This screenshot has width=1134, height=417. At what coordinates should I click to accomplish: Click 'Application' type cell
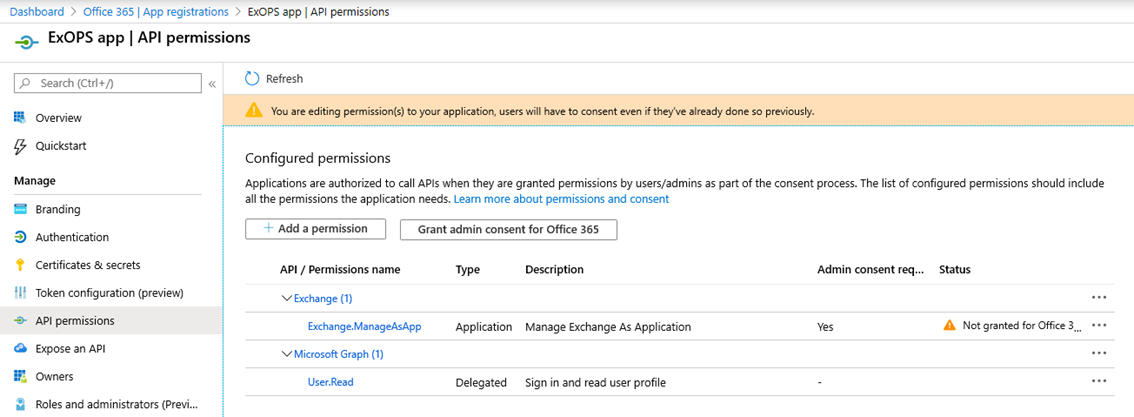point(484,327)
